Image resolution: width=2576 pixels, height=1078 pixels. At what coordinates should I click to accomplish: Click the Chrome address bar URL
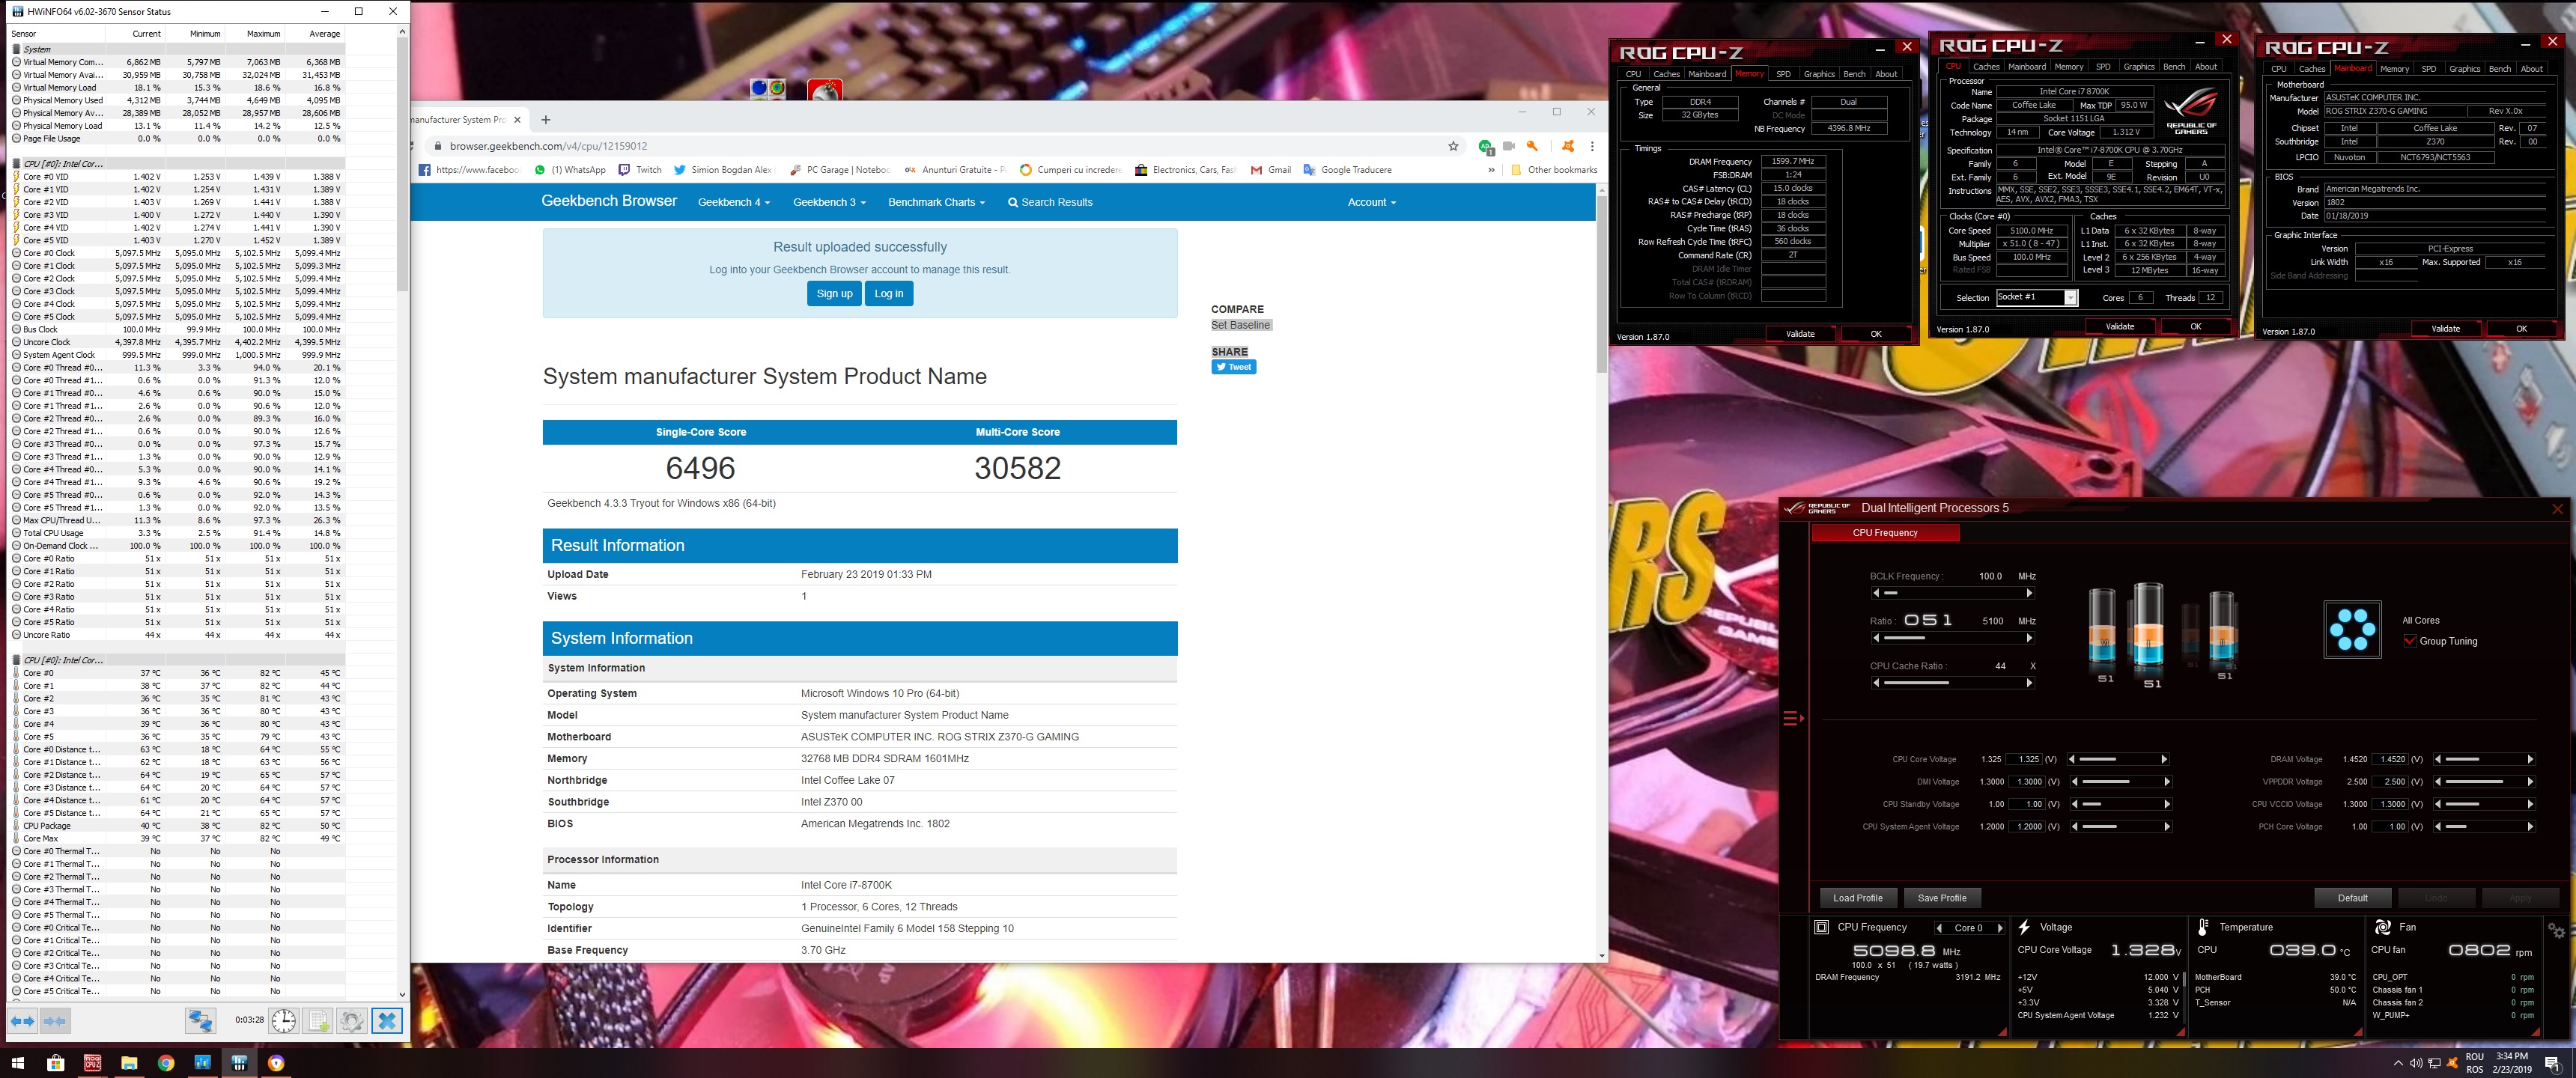pos(548,146)
